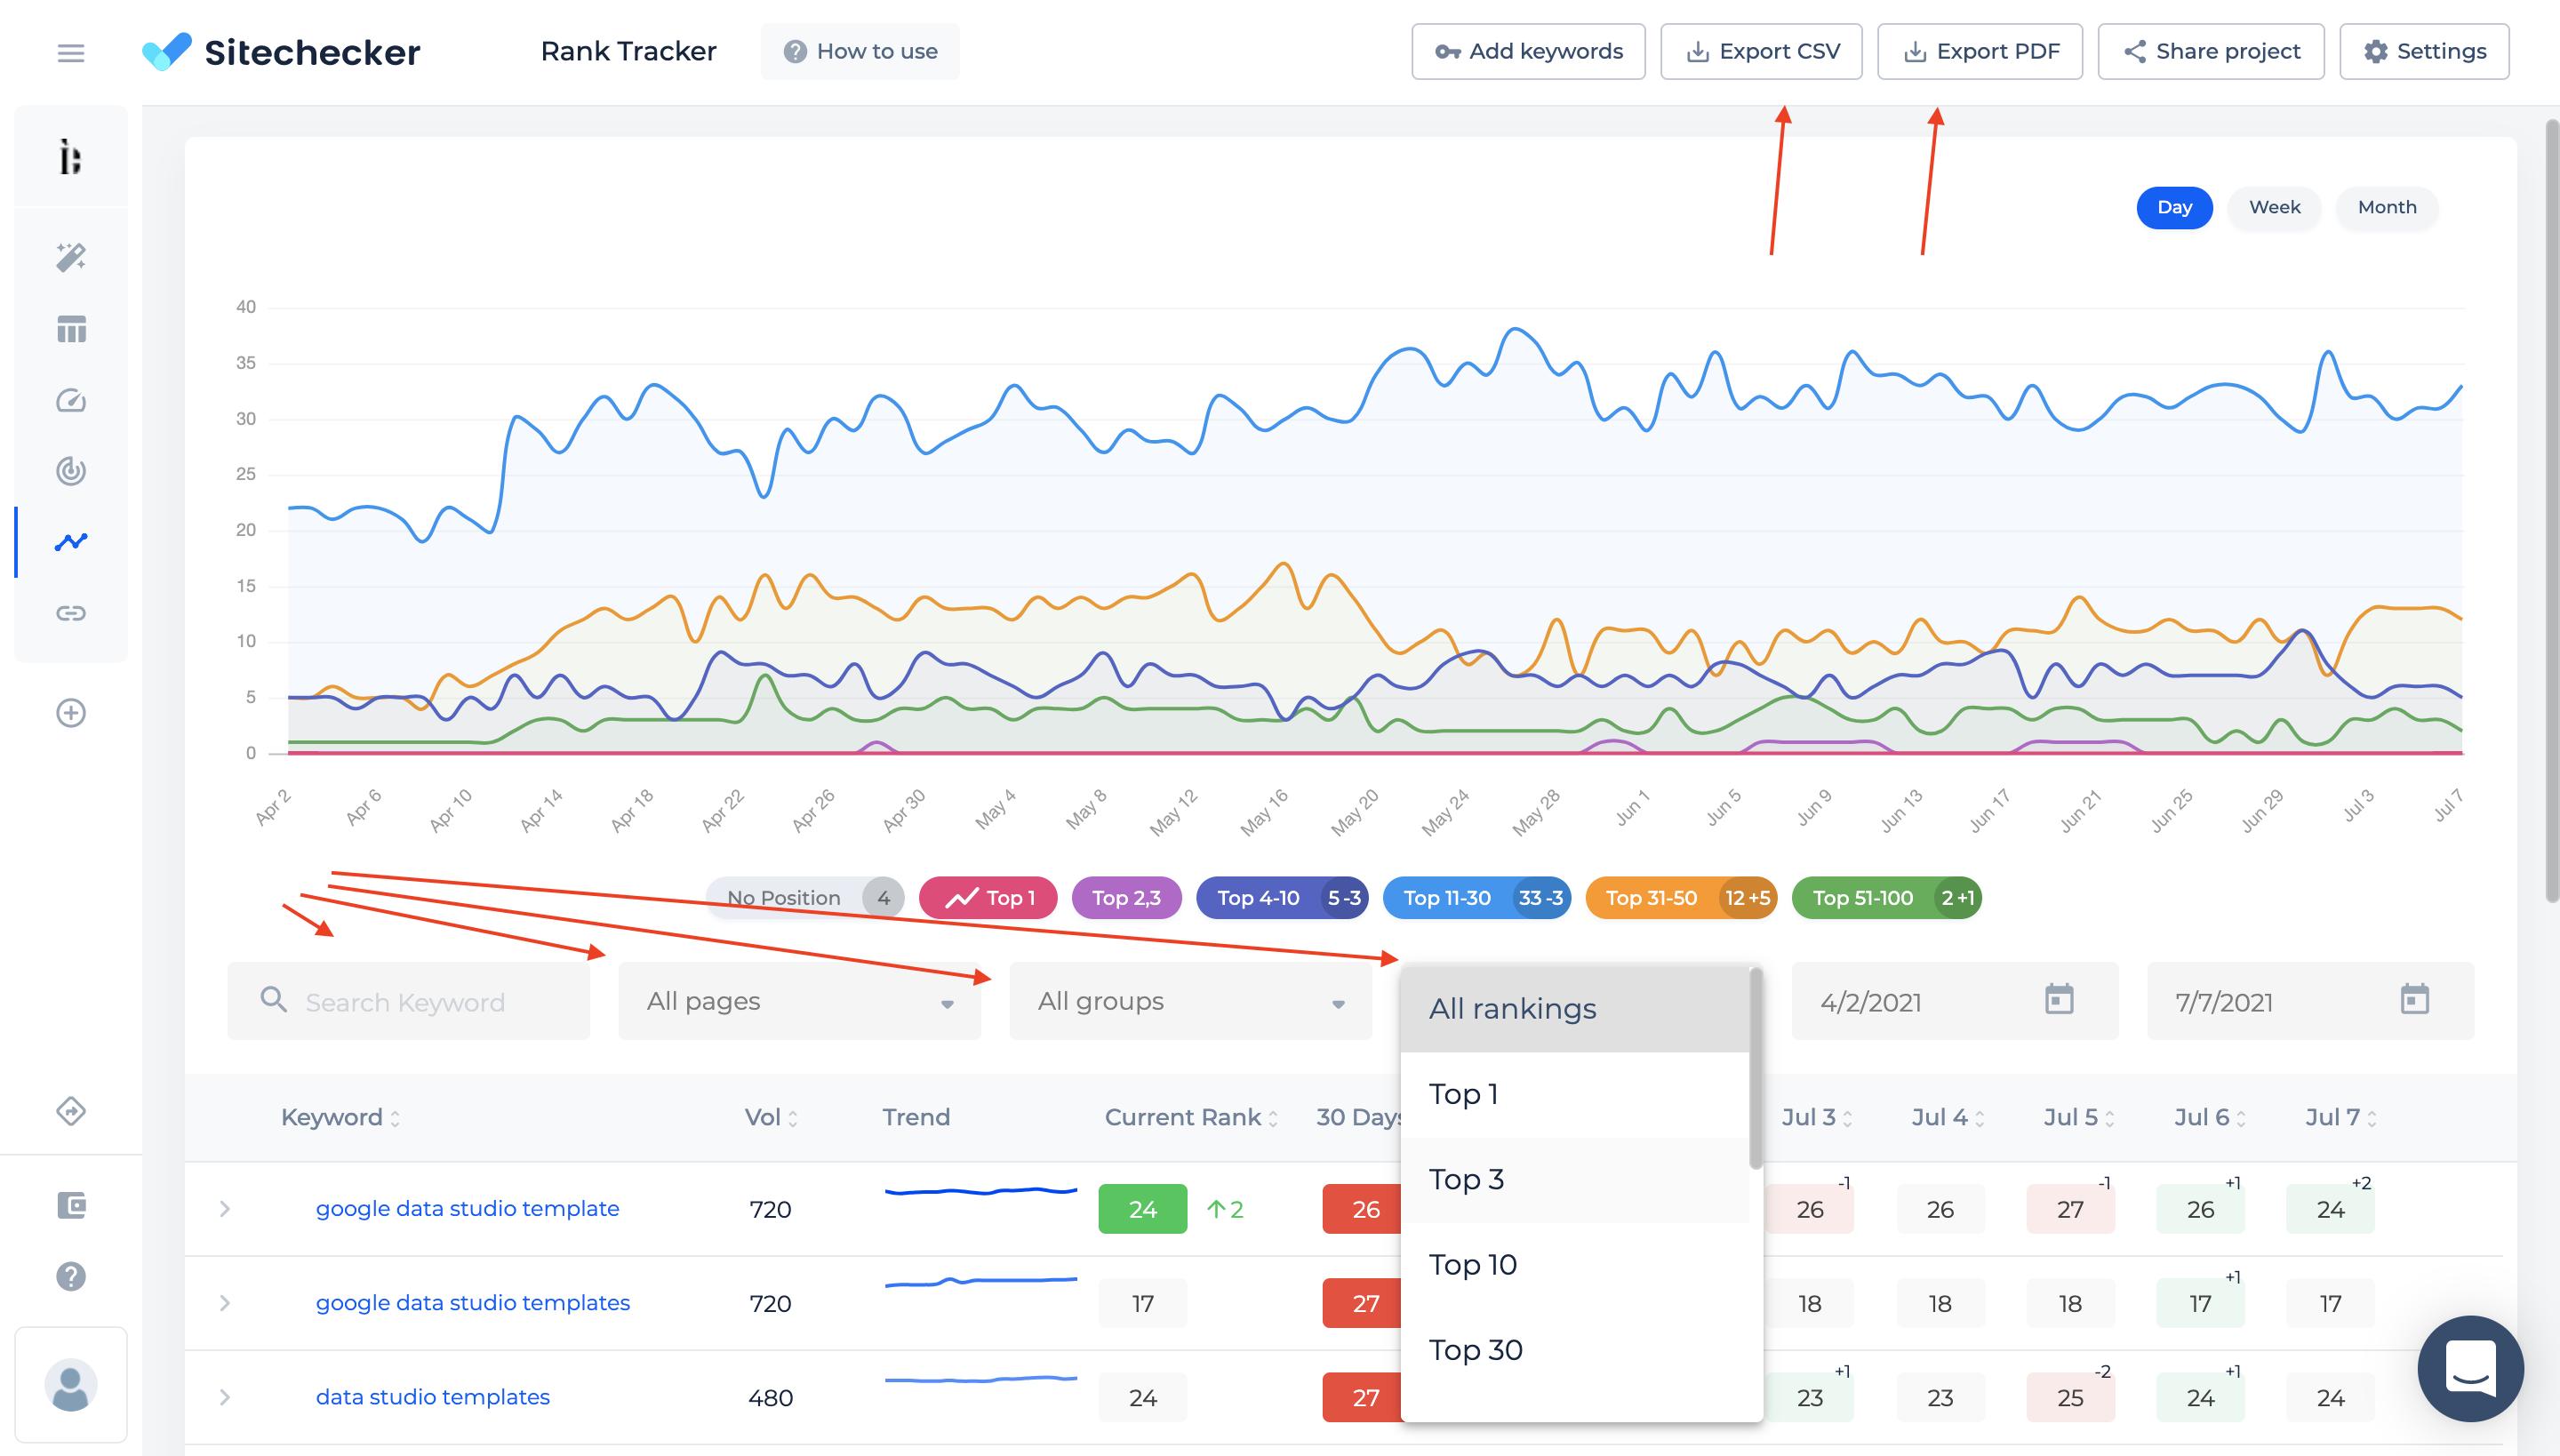Image resolution: width=2560 pixels, height=1456 pixels.
Task: Toggle the Top 11-30 chart series
Action: [x=1477, y=898]
